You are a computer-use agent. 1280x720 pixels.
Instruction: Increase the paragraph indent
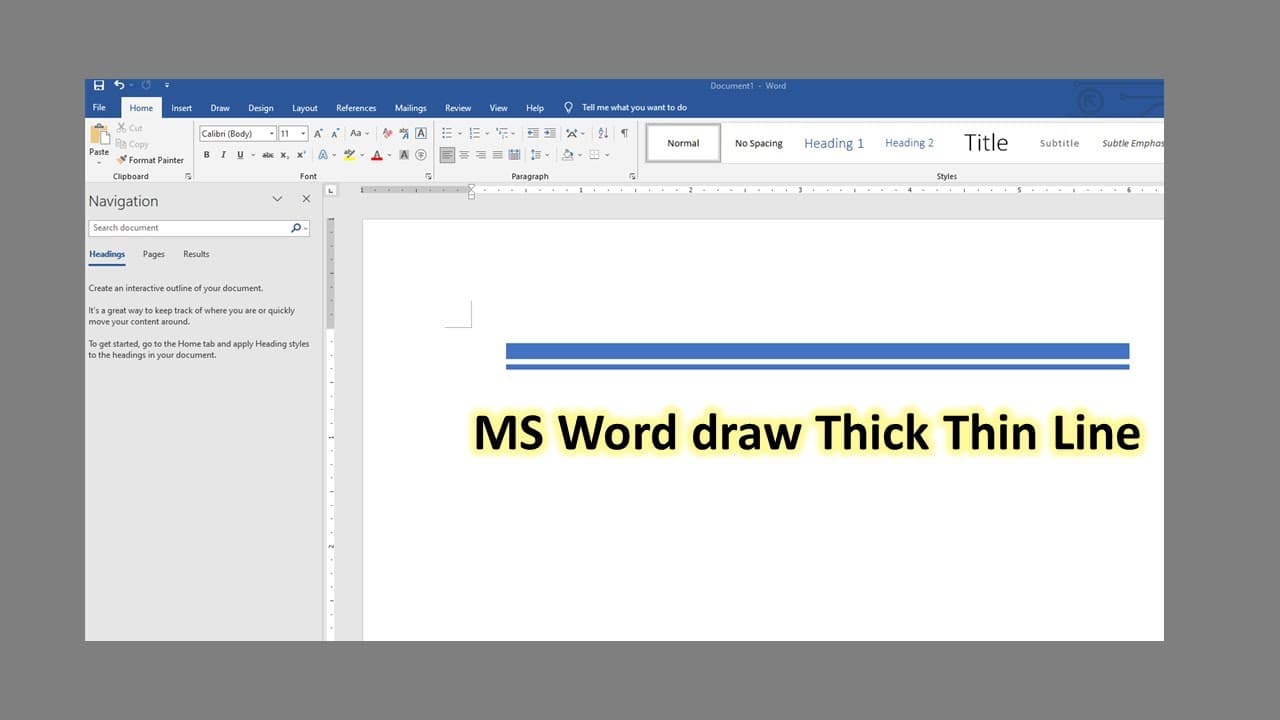(549, 133)
